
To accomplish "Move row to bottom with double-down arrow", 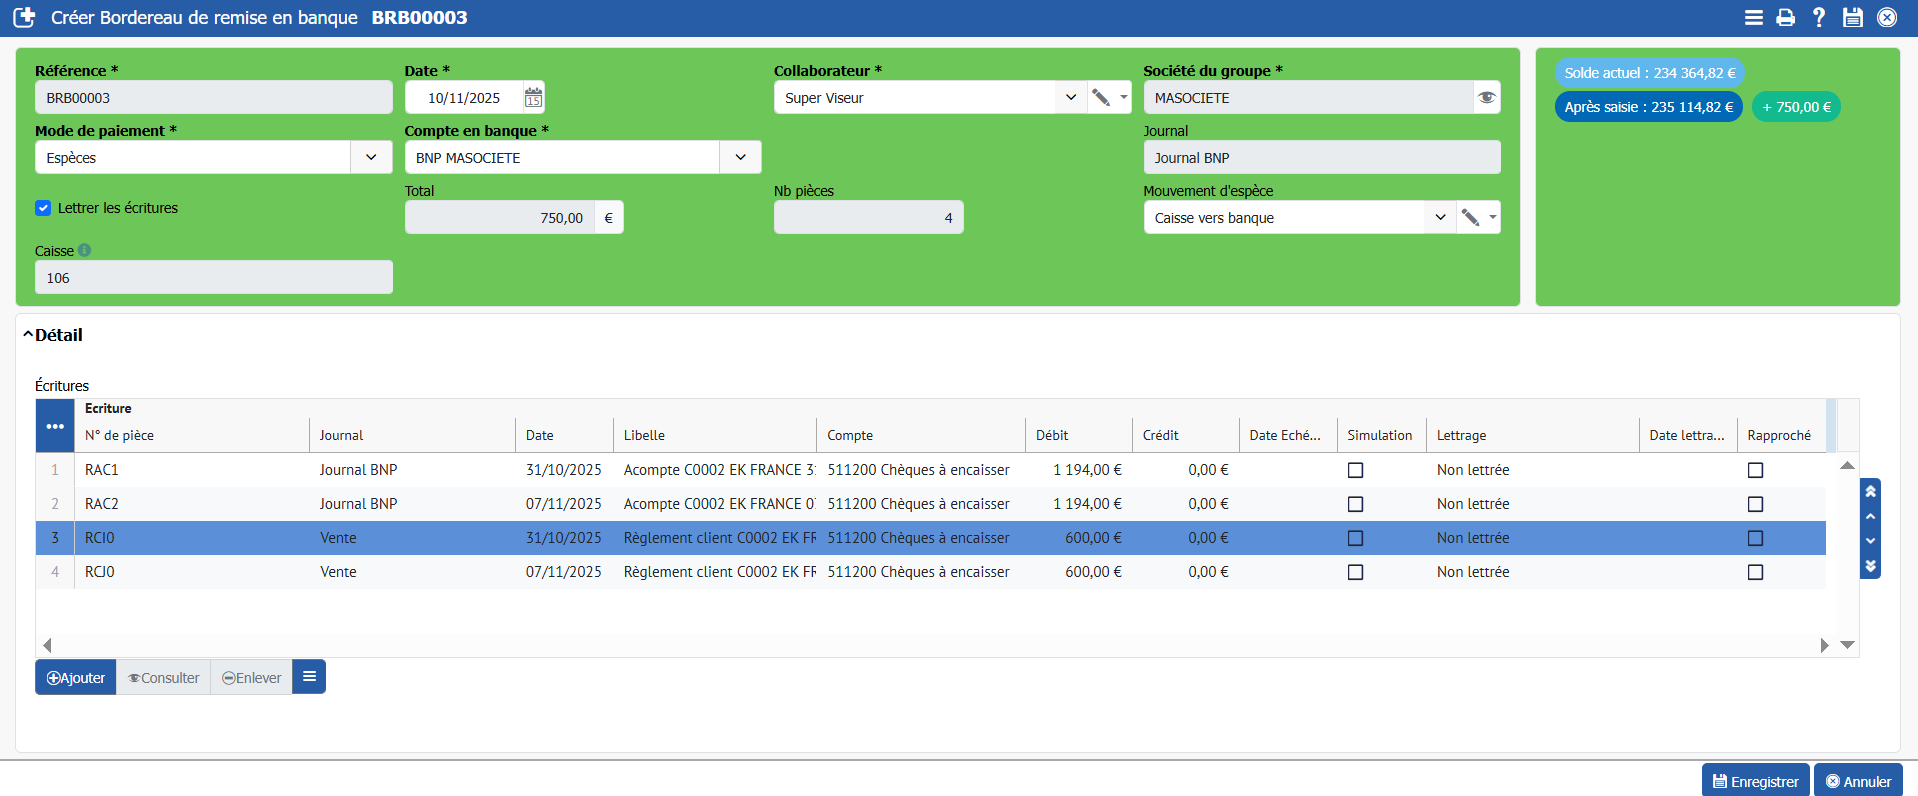I will click(1870, 566).
